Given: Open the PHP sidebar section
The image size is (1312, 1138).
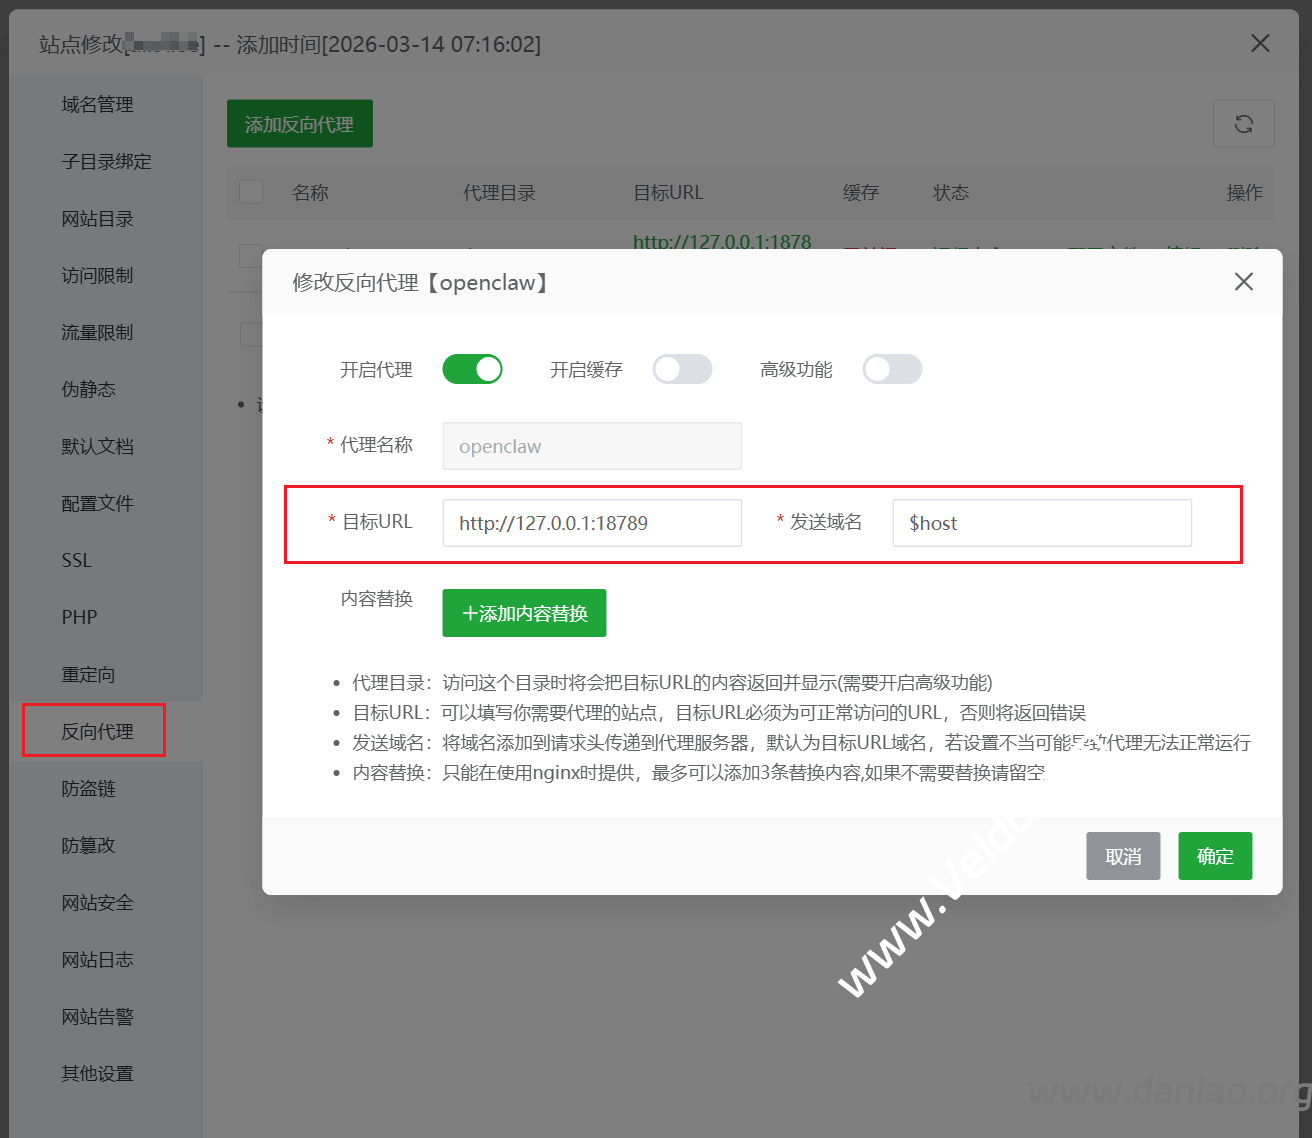Looking at the screenshot, I should coord(79,617).
